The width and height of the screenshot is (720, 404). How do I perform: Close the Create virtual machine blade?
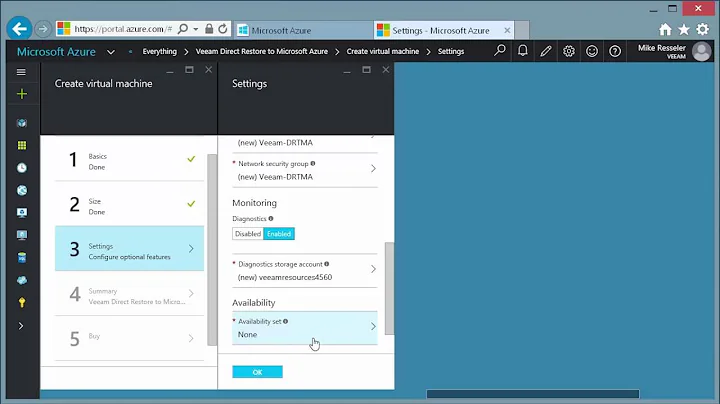[x=208, y=69]
